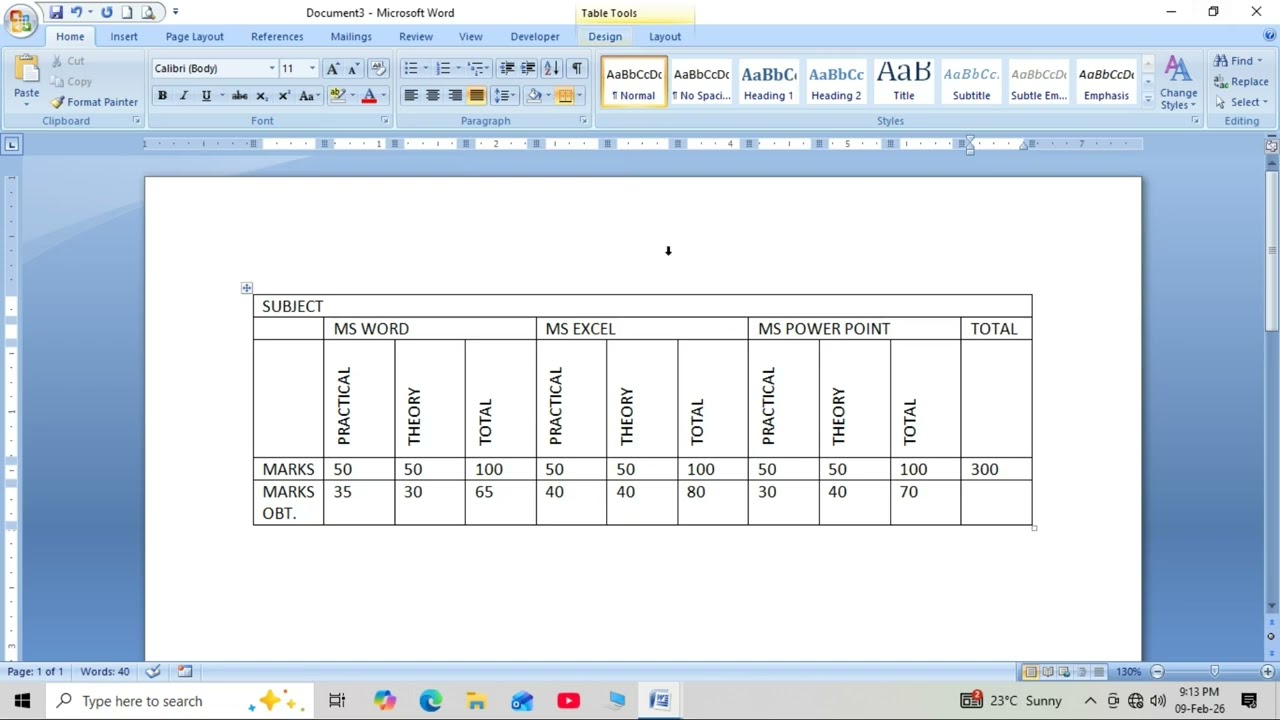
Task: Open the Line Spacing dropdown
Action: coord(504,96)
